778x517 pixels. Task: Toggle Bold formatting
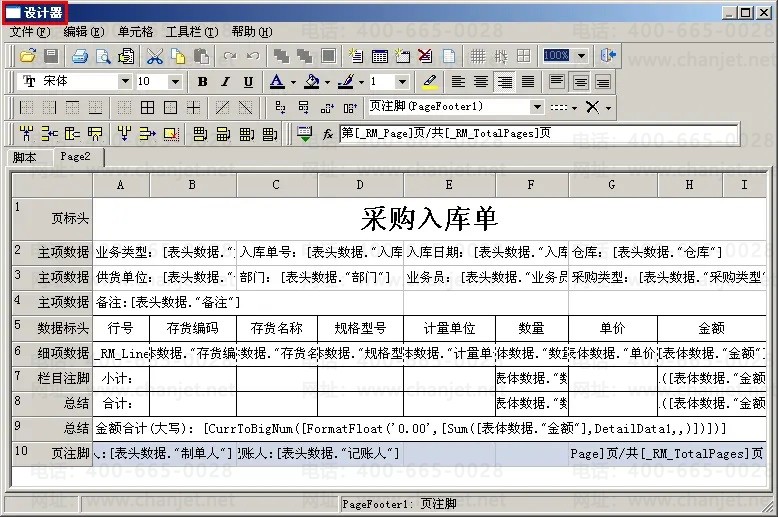tap(203, 82)
